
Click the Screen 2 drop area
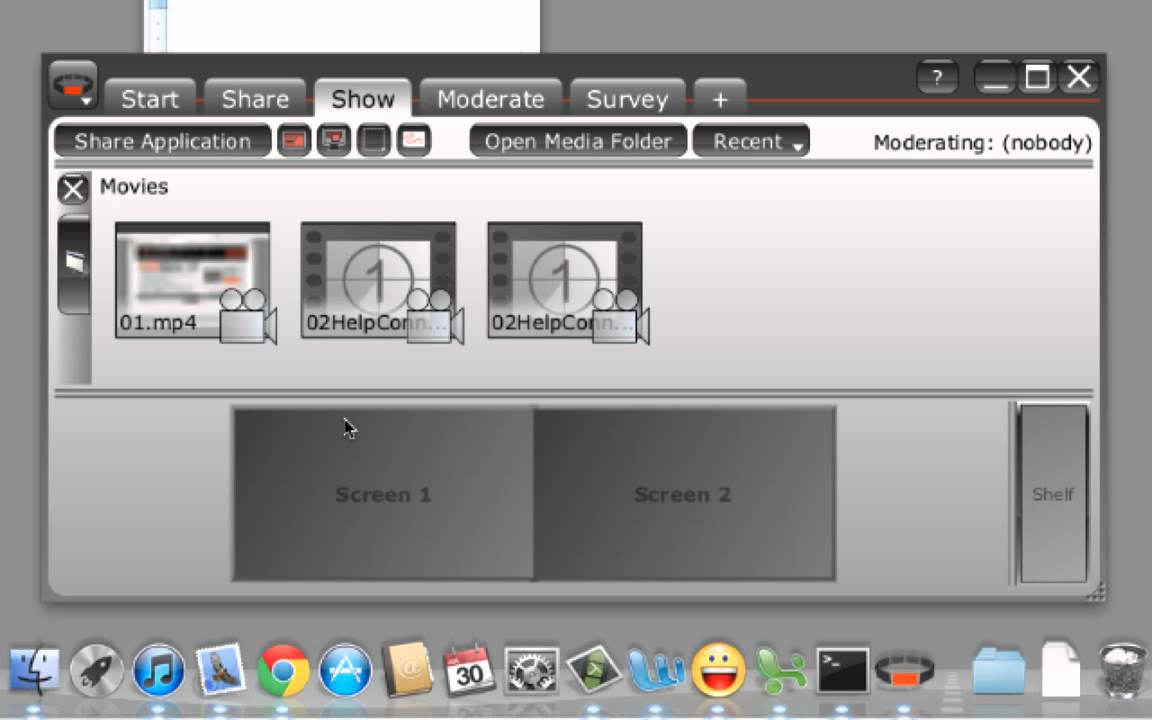[x=684, y=494]
